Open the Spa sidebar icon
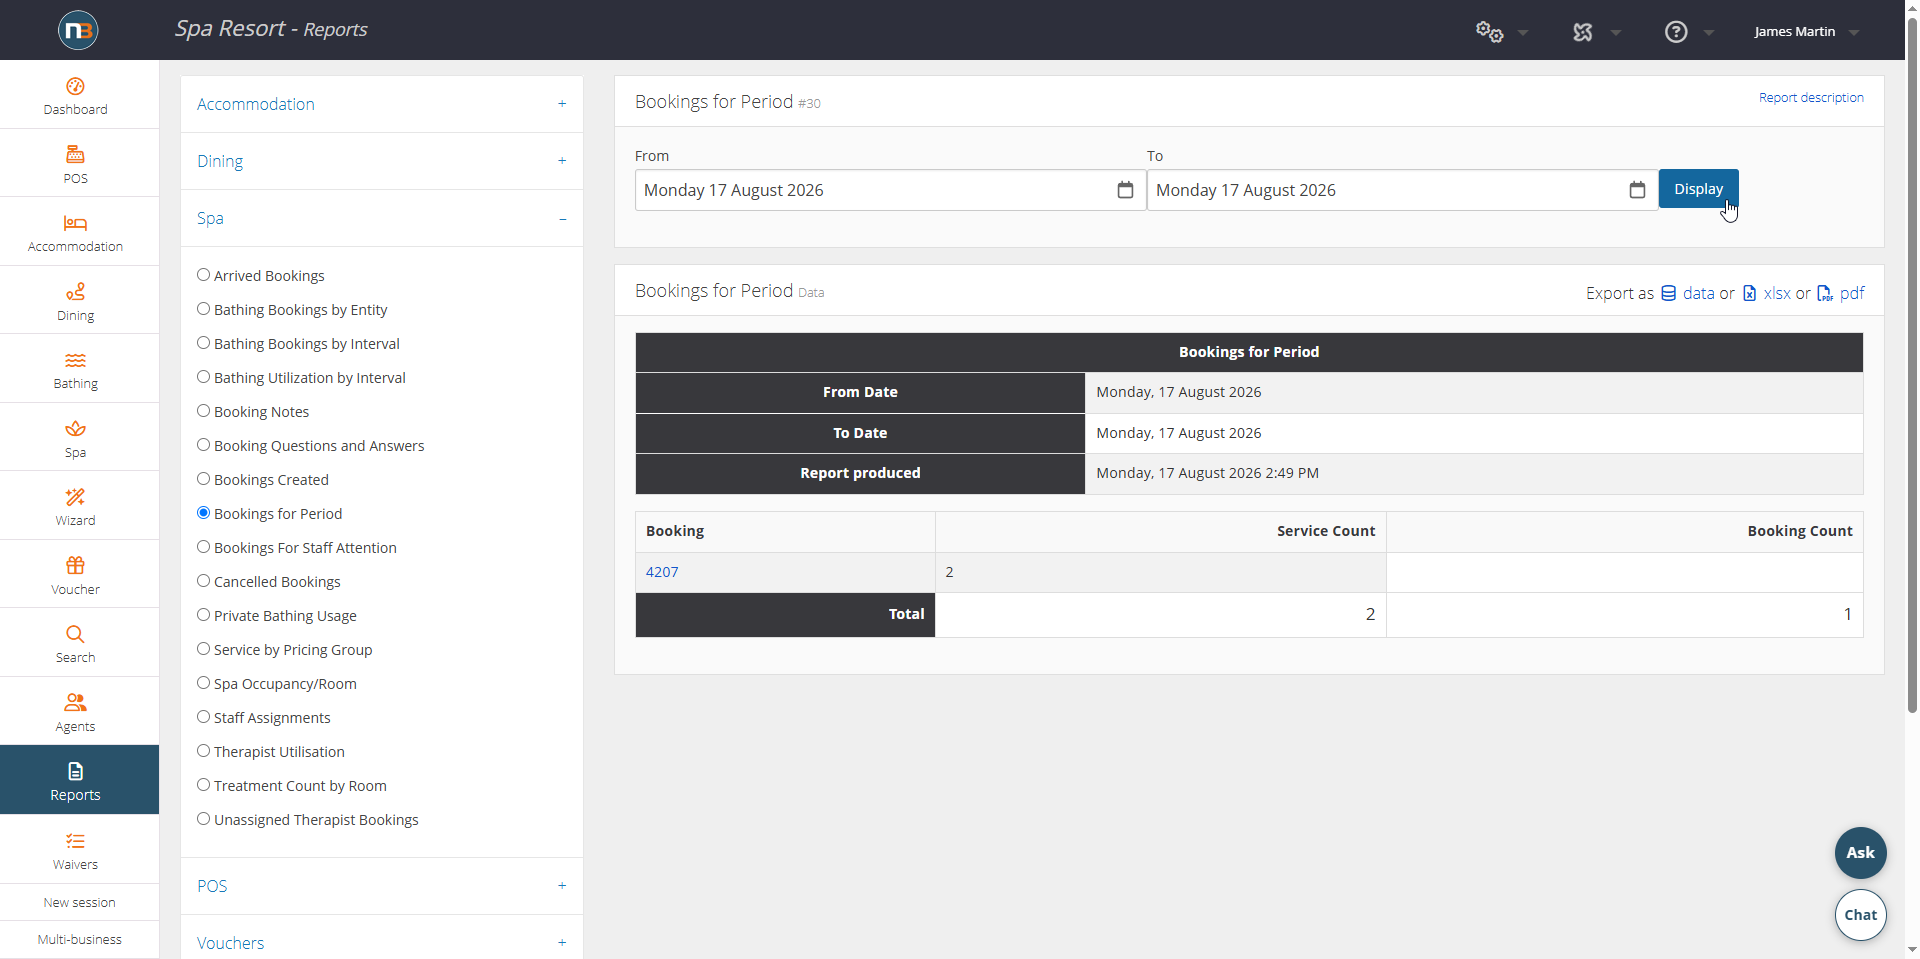 coord(75,429)
